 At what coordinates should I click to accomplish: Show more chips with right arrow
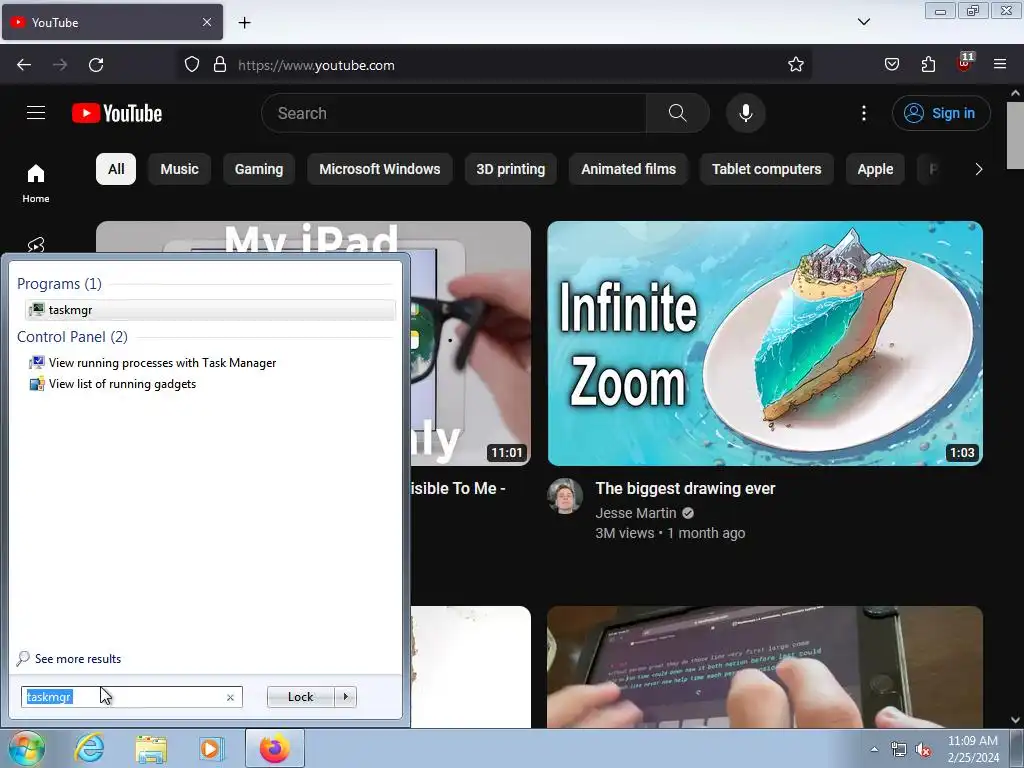coord(978,169)
